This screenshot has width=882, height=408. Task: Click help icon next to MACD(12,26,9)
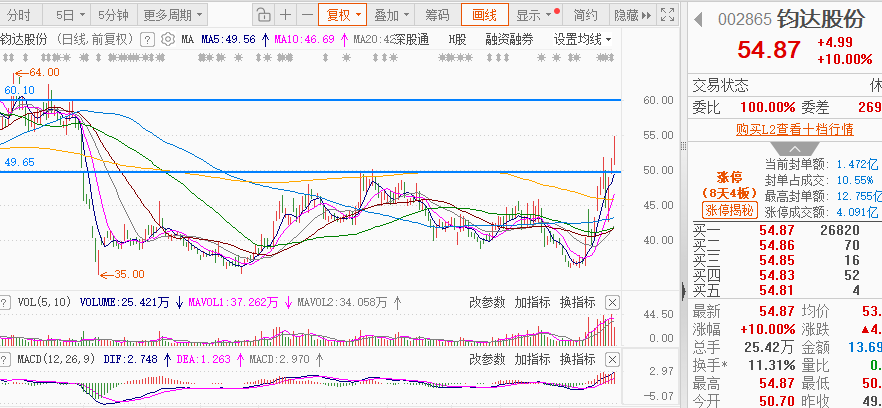click(5, 359)
